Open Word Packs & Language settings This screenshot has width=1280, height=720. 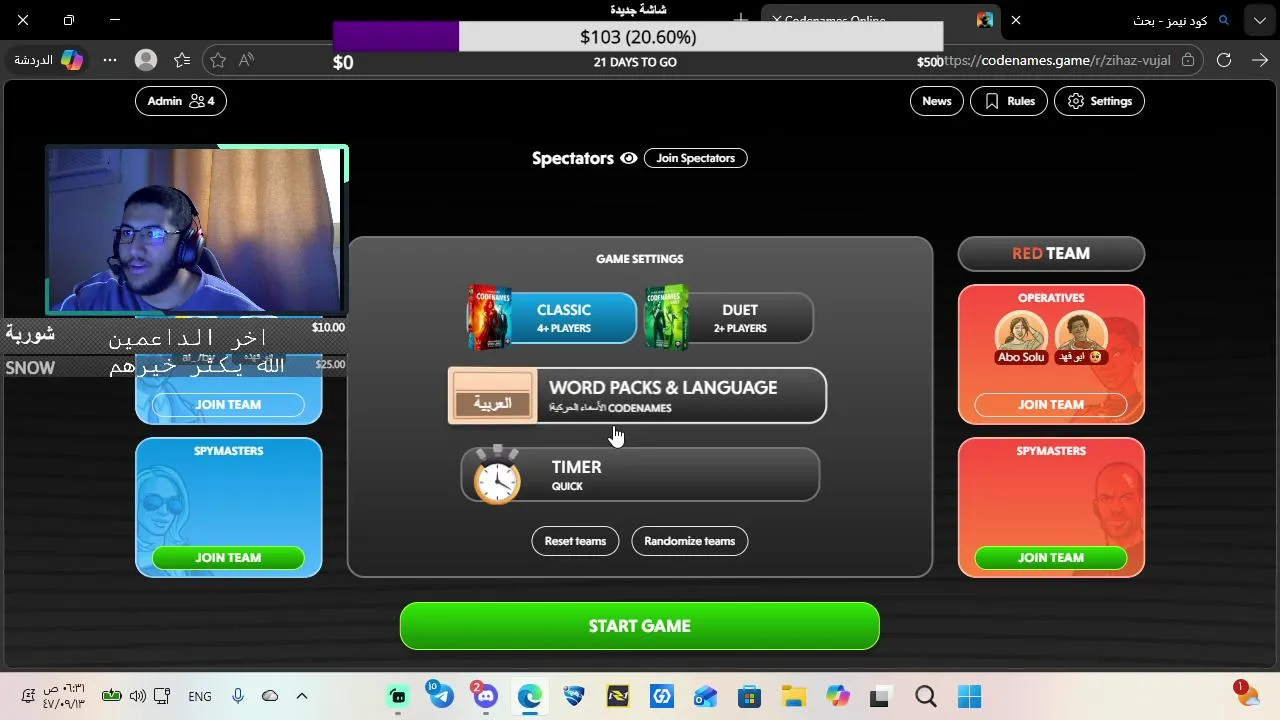coord(637,396)
